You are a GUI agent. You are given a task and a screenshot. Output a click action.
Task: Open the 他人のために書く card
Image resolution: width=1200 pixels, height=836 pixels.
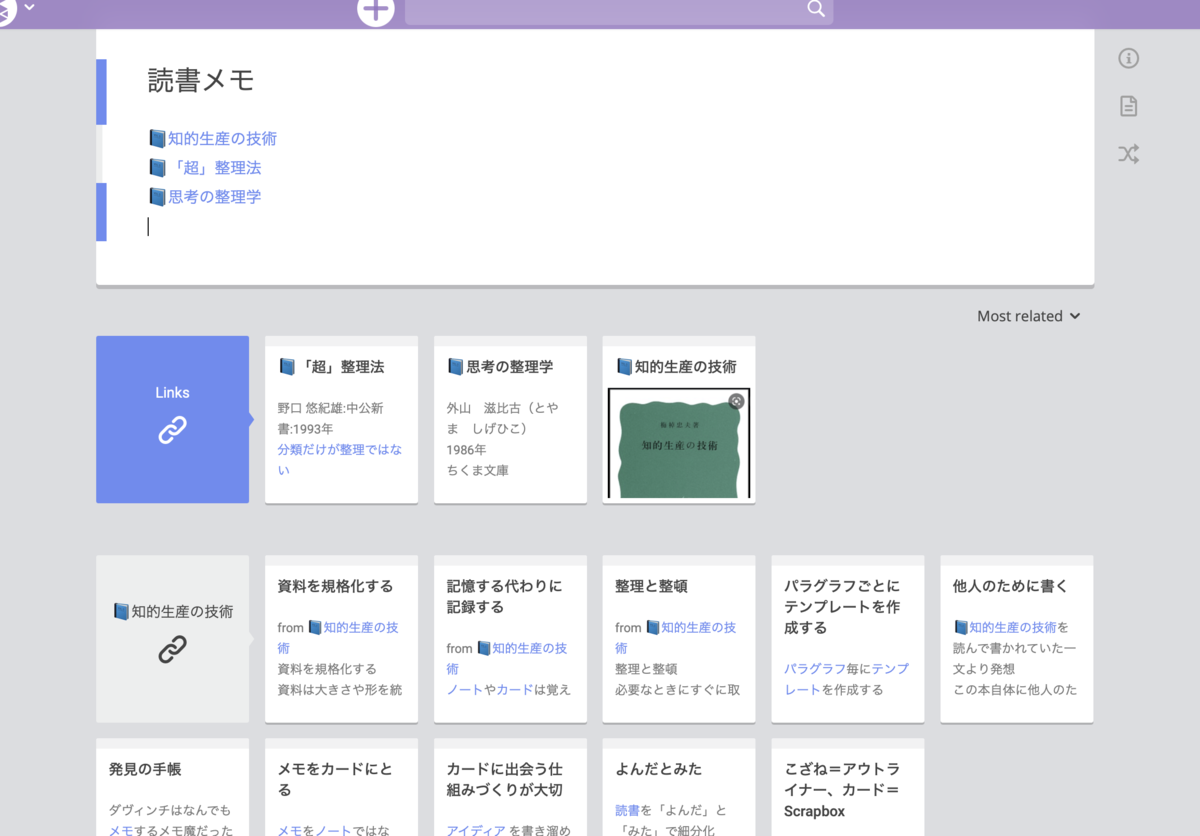click(x=1017, y=639)
